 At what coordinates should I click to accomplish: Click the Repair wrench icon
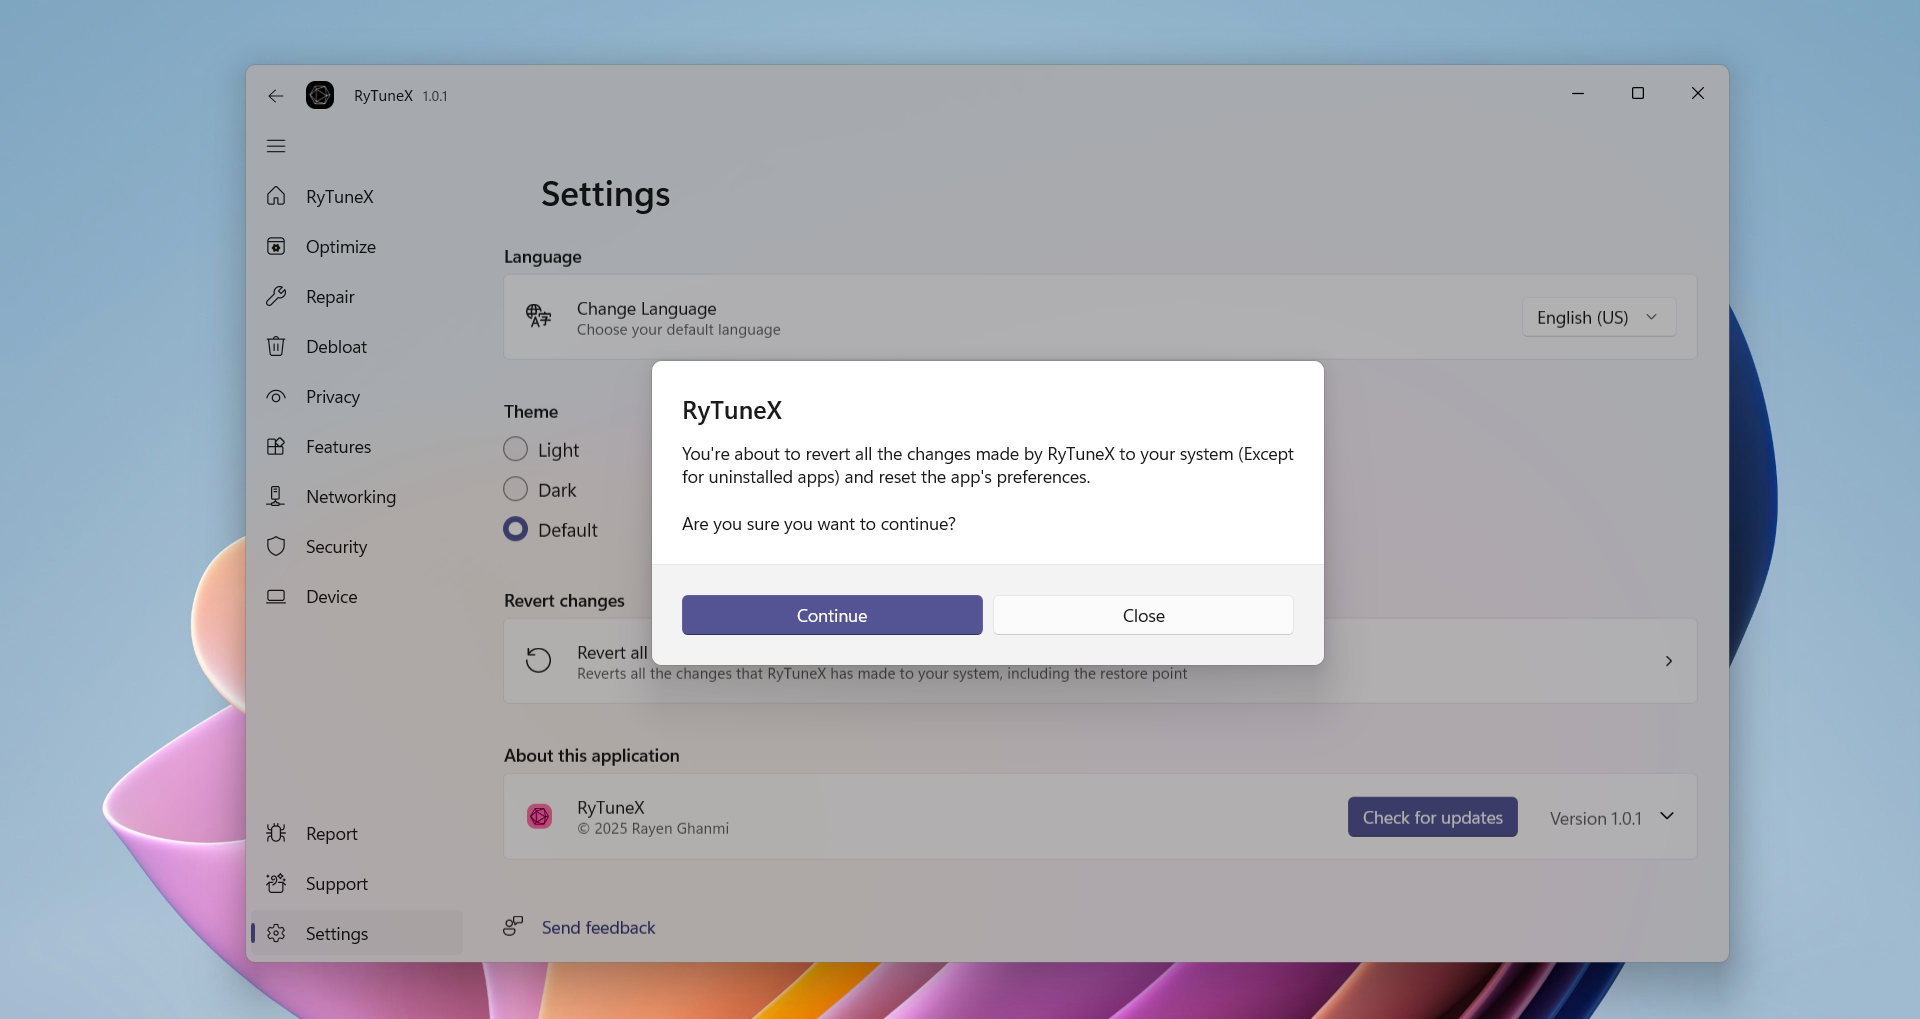click(x=276, y=296)
